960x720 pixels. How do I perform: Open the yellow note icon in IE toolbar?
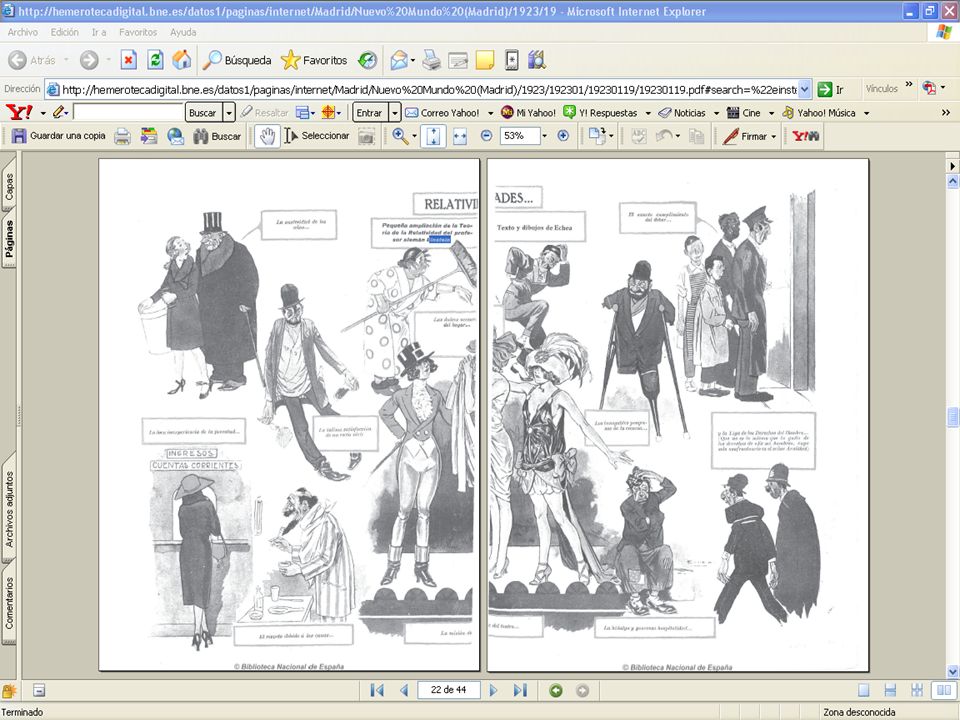pyautogui.click(x=485, y=60)
